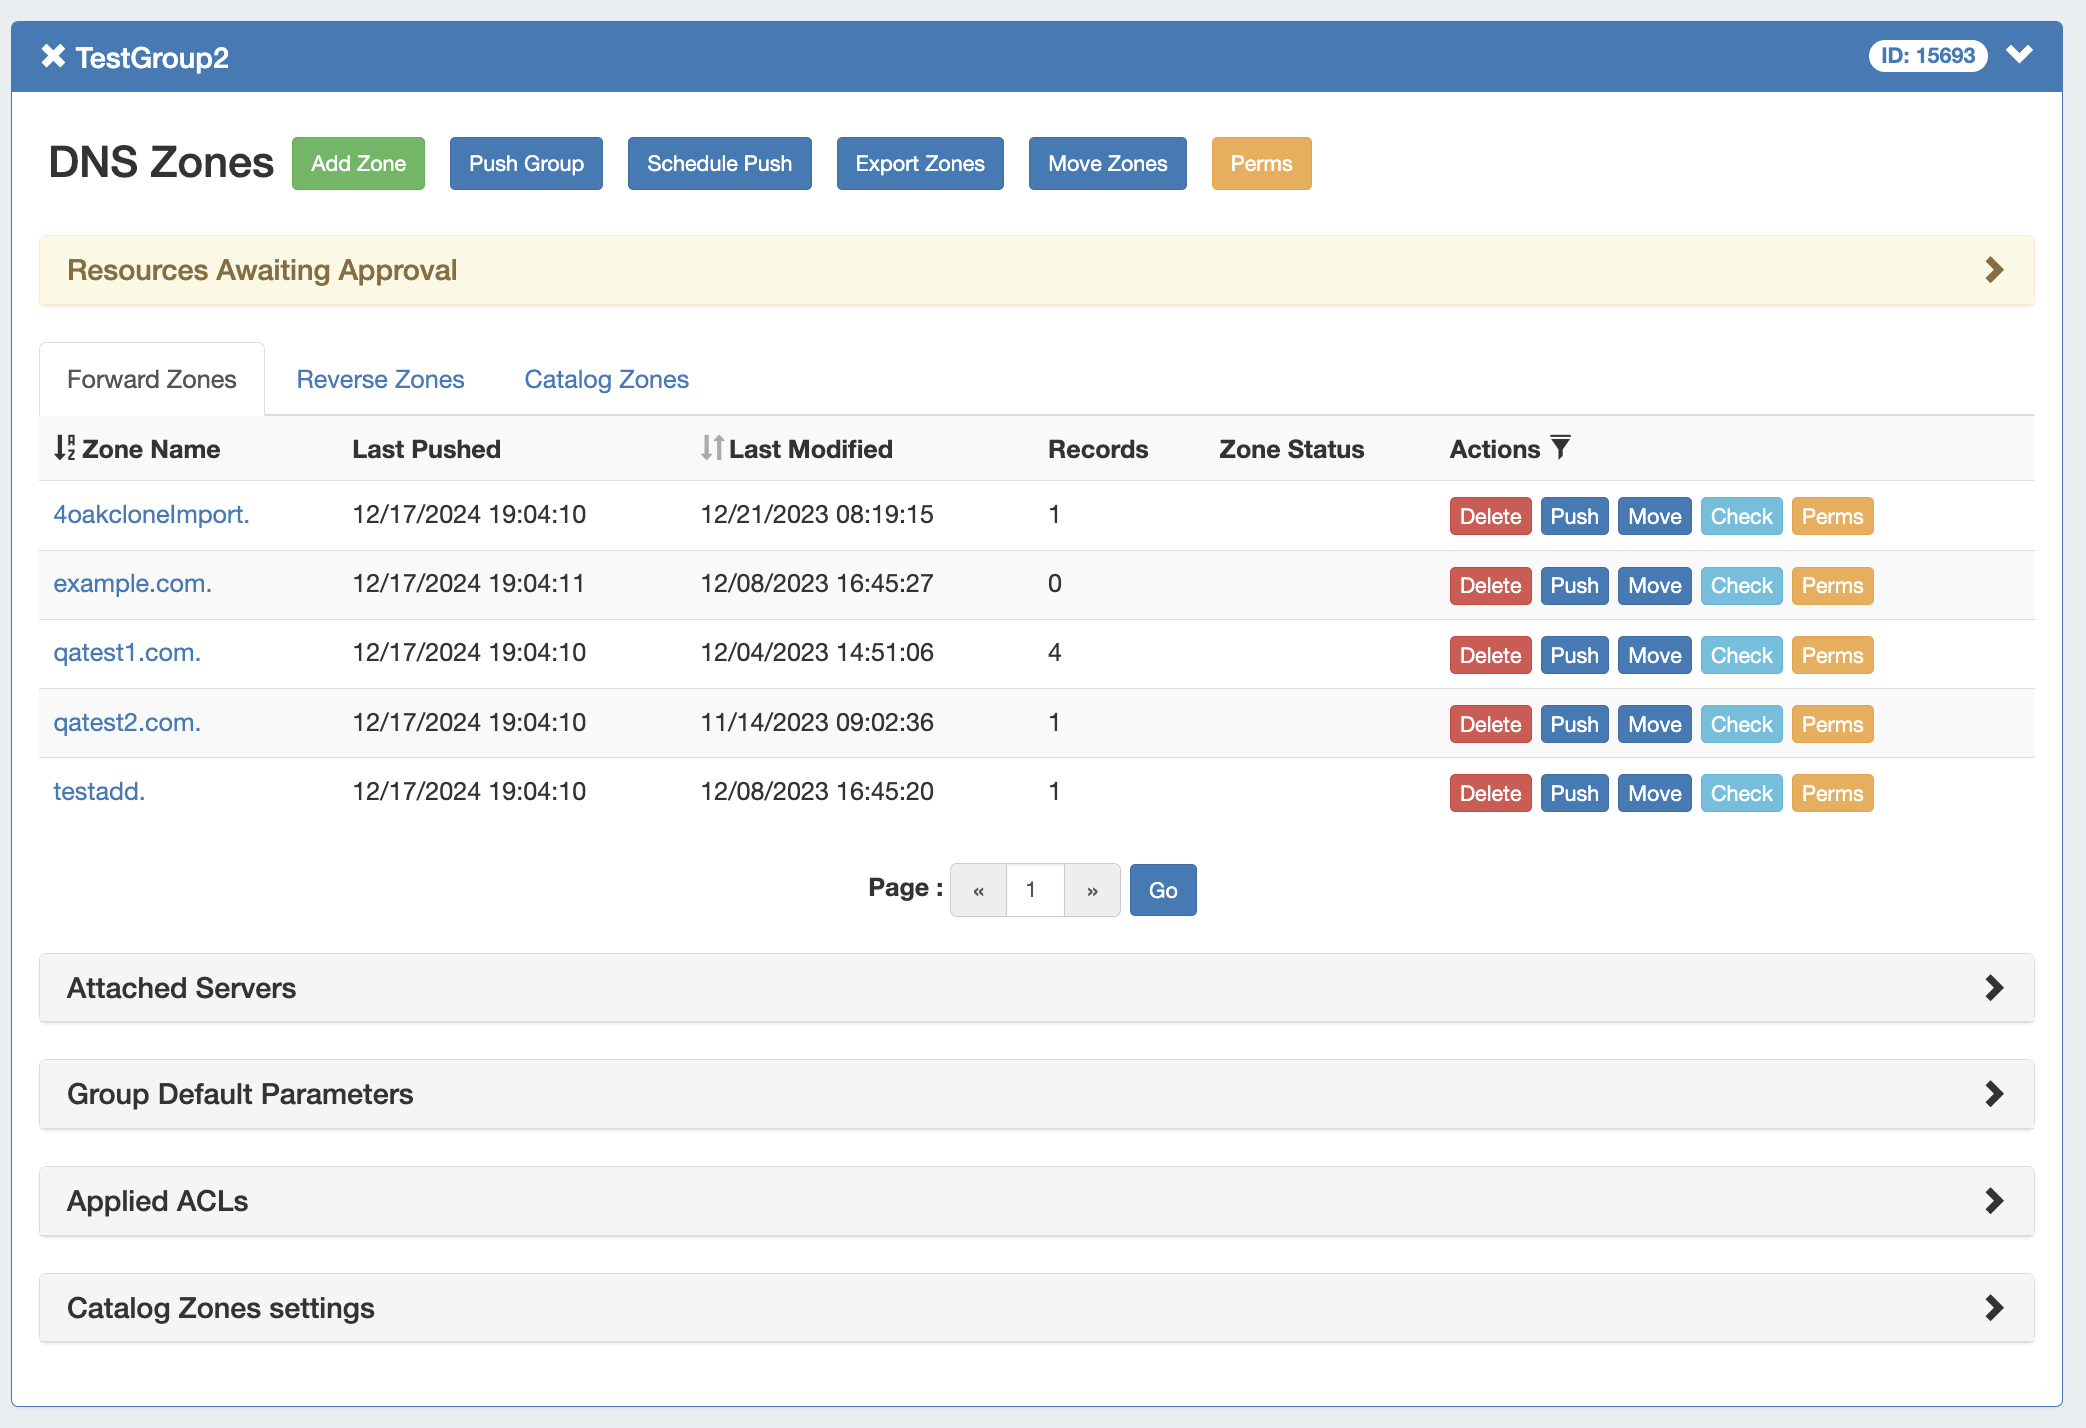This screenshot has width=2086, height=1428.
Task: Collapse the group panel using the header chevron
Action: [x=2020, y=55]
